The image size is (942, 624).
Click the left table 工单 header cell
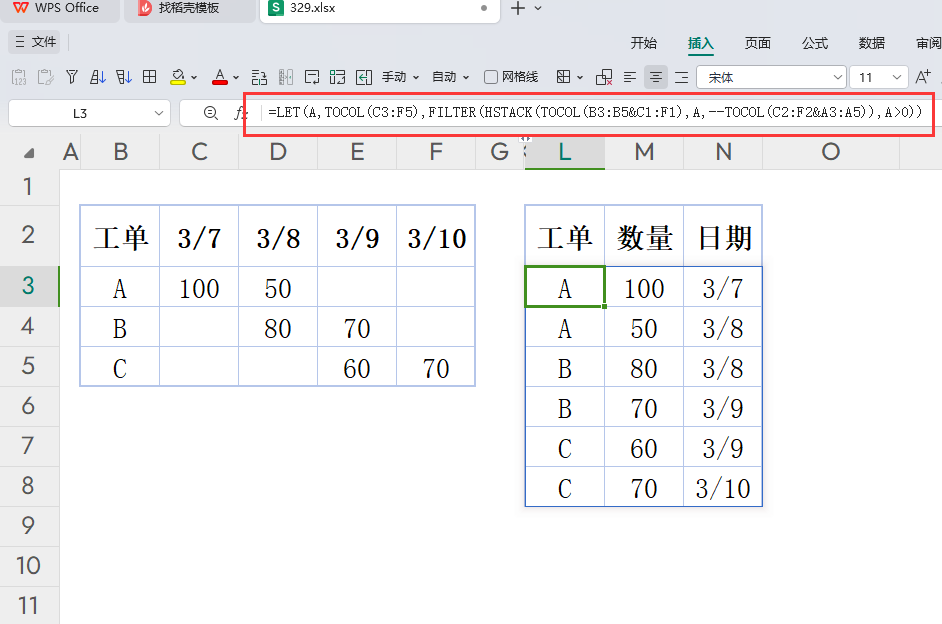(120, 238)
